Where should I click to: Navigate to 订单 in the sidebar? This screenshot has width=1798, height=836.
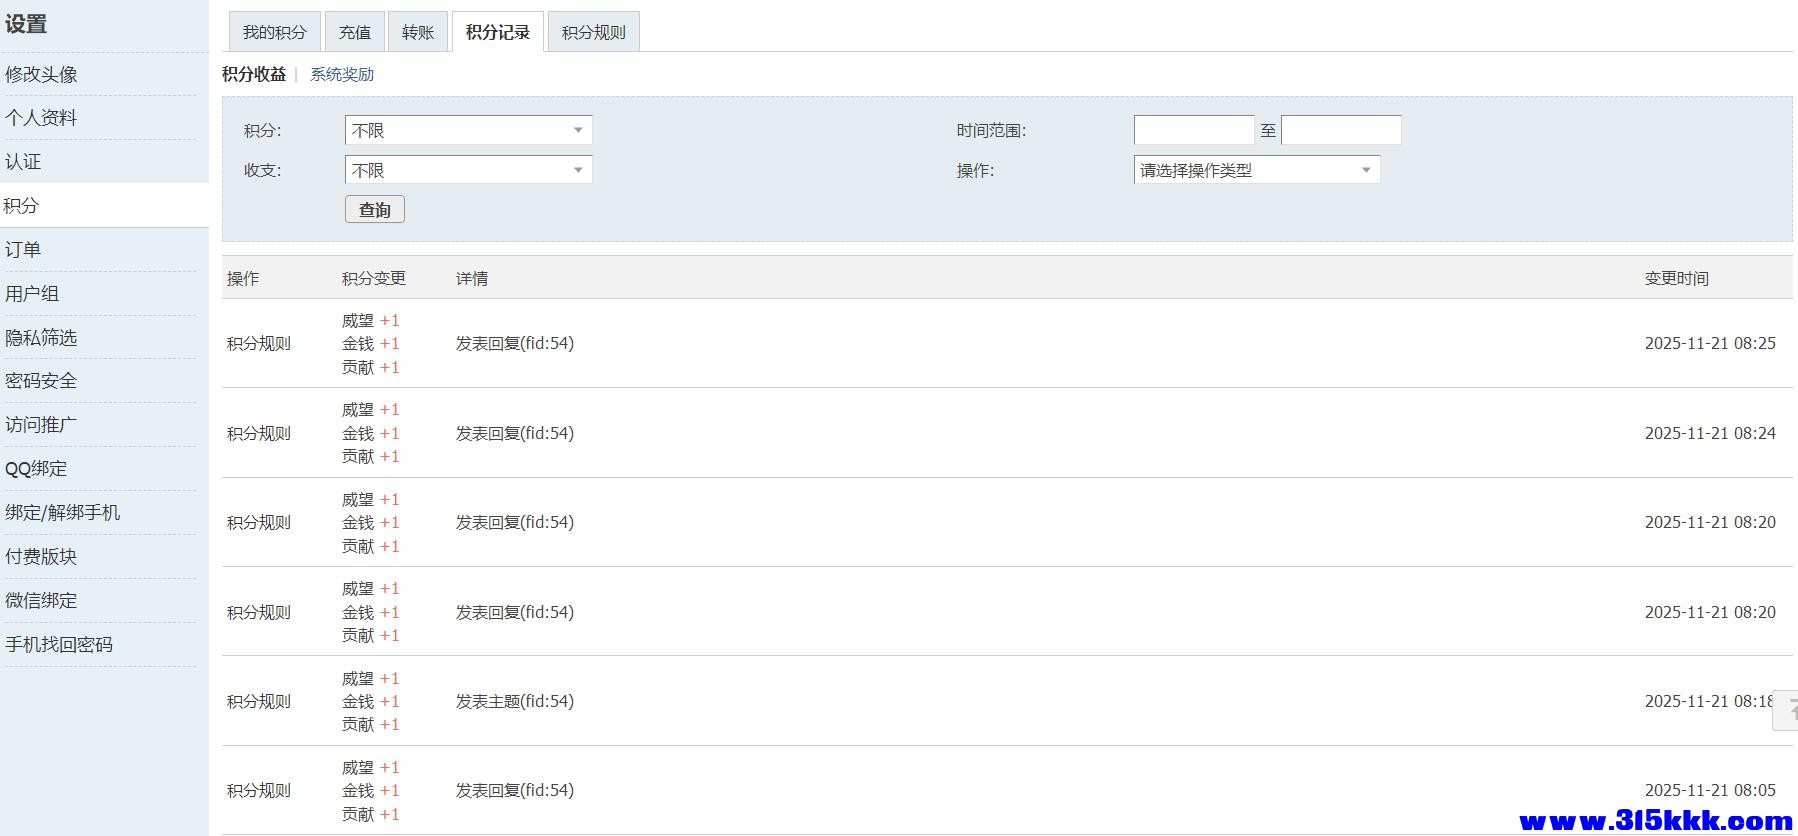point(23,249)
